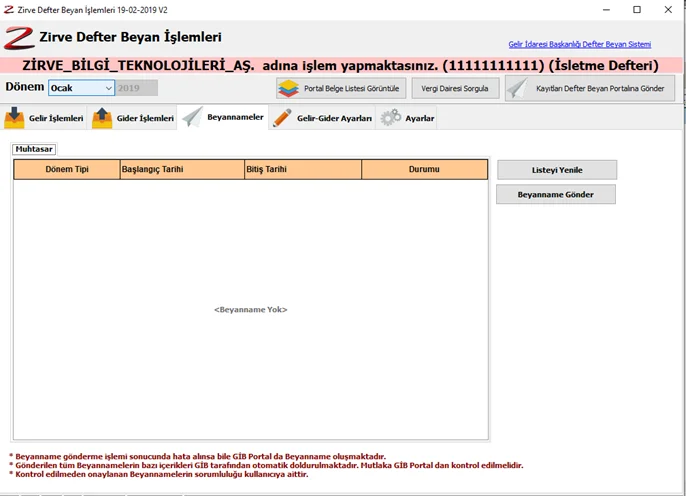Click the small Z icon in title bar
This screenshot has width=686, height=496.
pos(9,10)
